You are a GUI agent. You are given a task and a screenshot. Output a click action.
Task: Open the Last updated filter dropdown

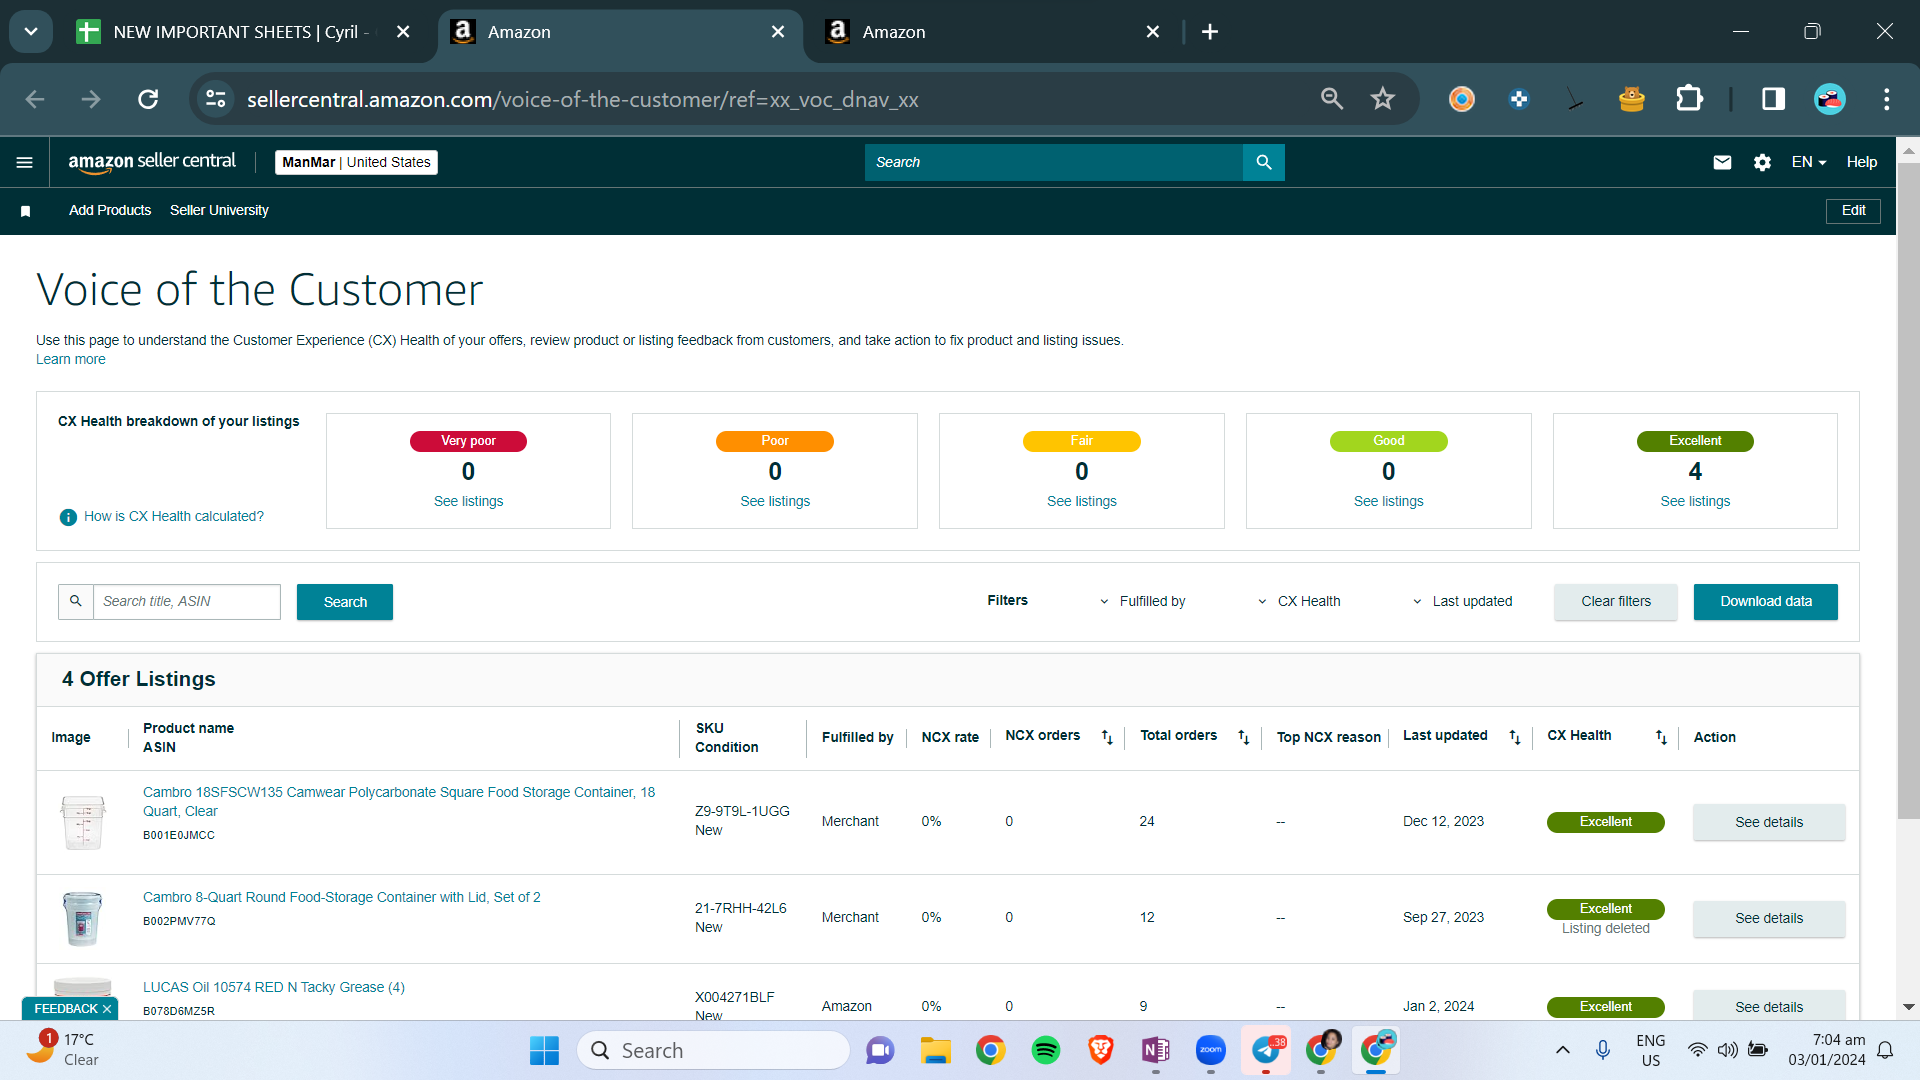pos(1462,601)
